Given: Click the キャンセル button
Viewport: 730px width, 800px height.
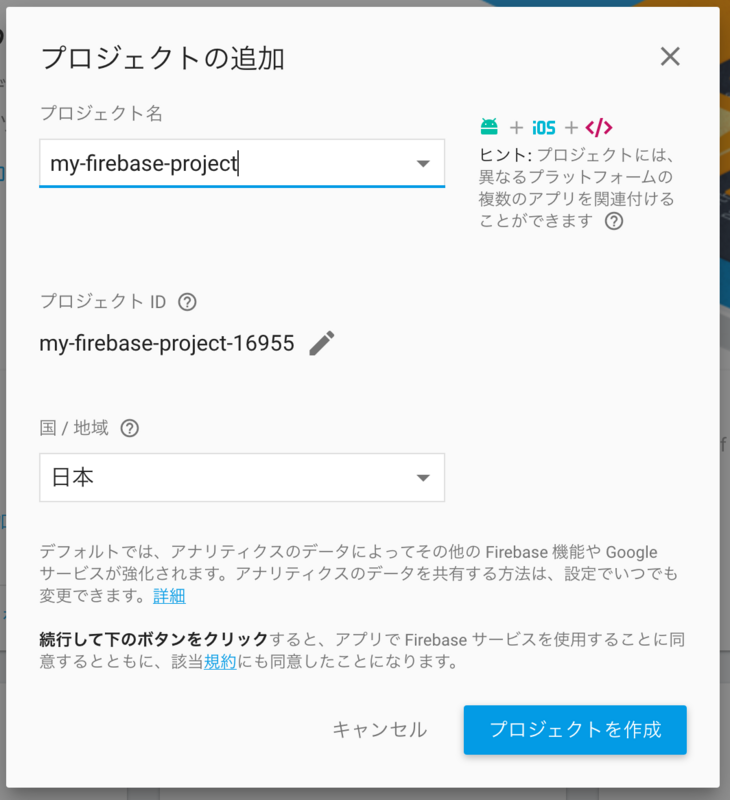Looking at the screenshot, I should coord(380,730).
